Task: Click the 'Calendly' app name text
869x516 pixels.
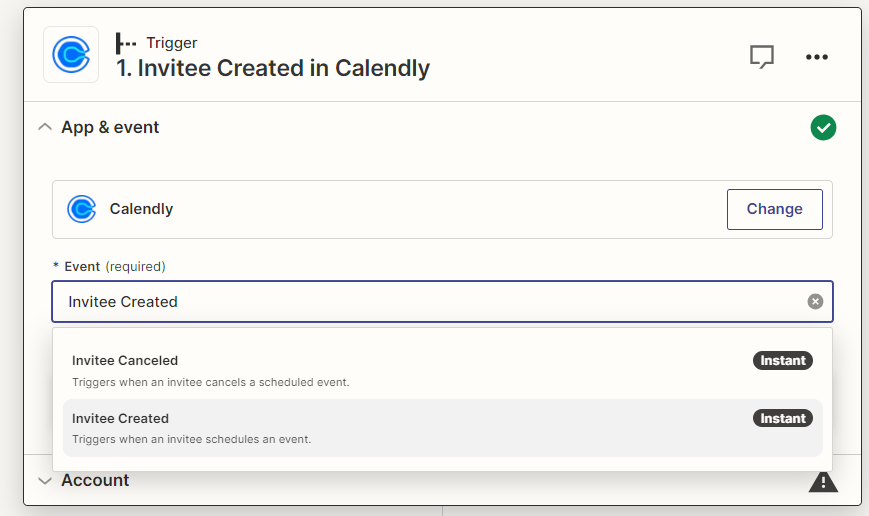Action: pyautogui.click(x=141, y=209)
